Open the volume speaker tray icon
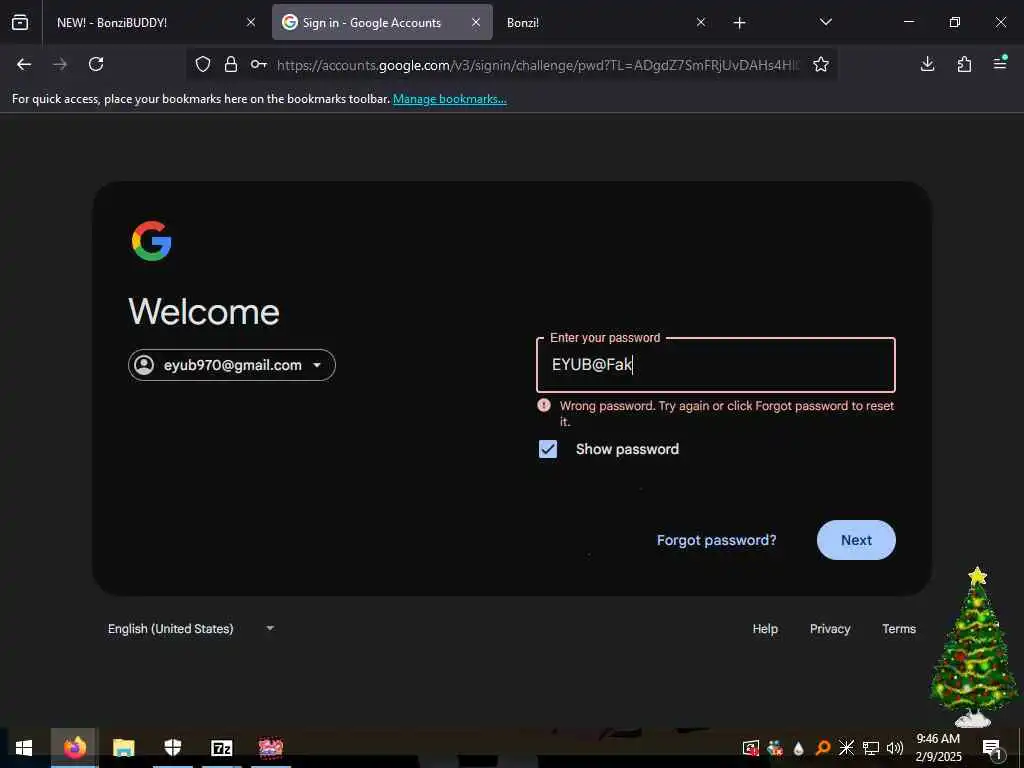 [x=895, y=748]
